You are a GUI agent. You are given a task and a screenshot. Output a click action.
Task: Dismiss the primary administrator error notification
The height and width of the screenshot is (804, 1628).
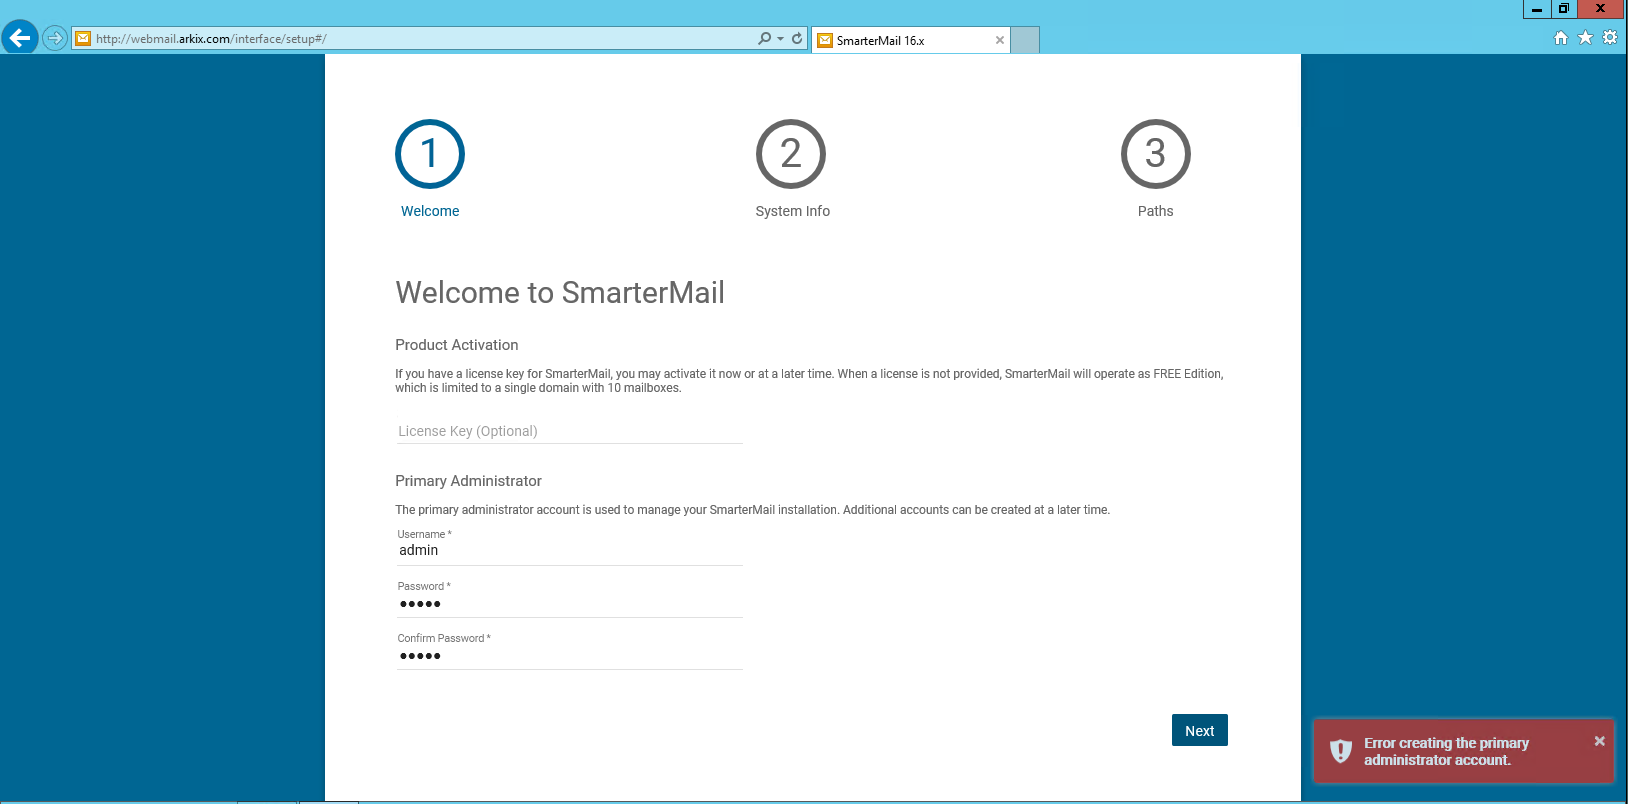coord(1599,741)
